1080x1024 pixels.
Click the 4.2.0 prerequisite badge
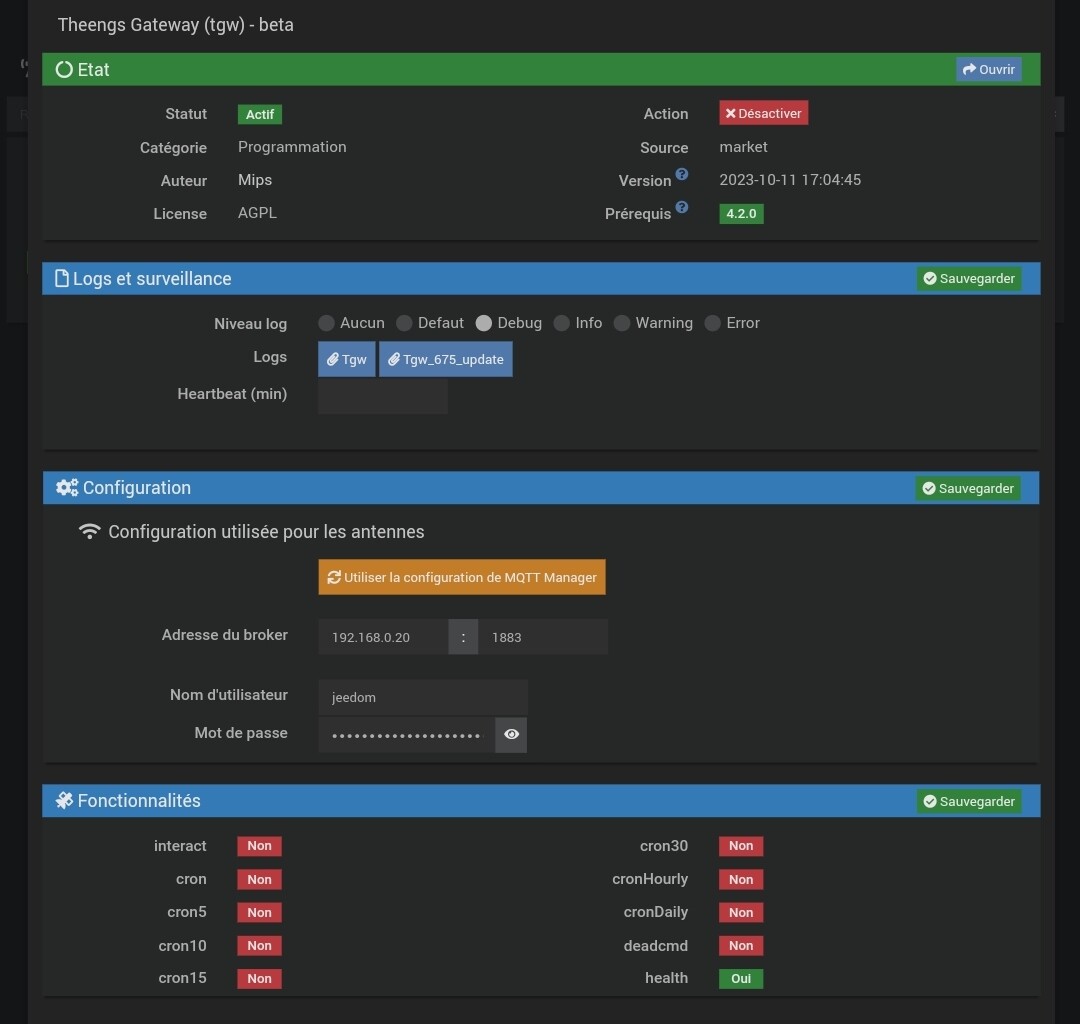coord(741,213)
